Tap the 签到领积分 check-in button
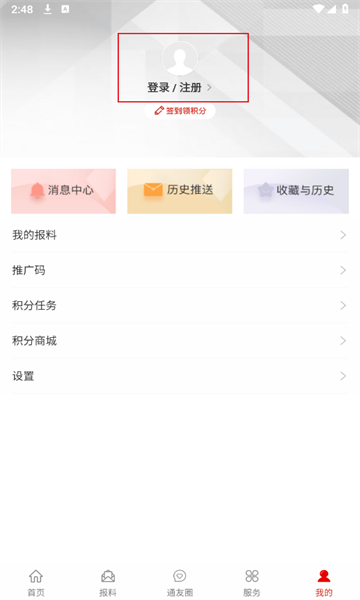The width and height of the screenshot is (360, 600). coord(180,111)
